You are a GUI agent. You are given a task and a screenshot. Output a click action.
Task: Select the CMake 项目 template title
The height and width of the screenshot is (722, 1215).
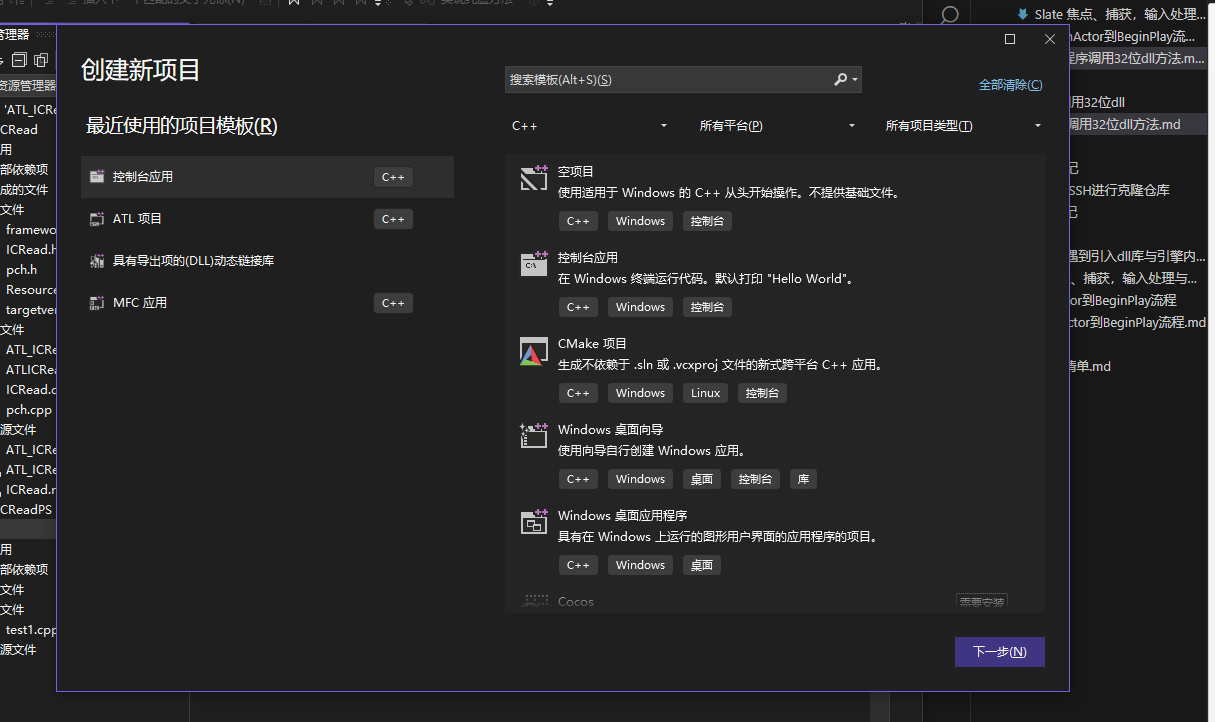tap(592, 344)
